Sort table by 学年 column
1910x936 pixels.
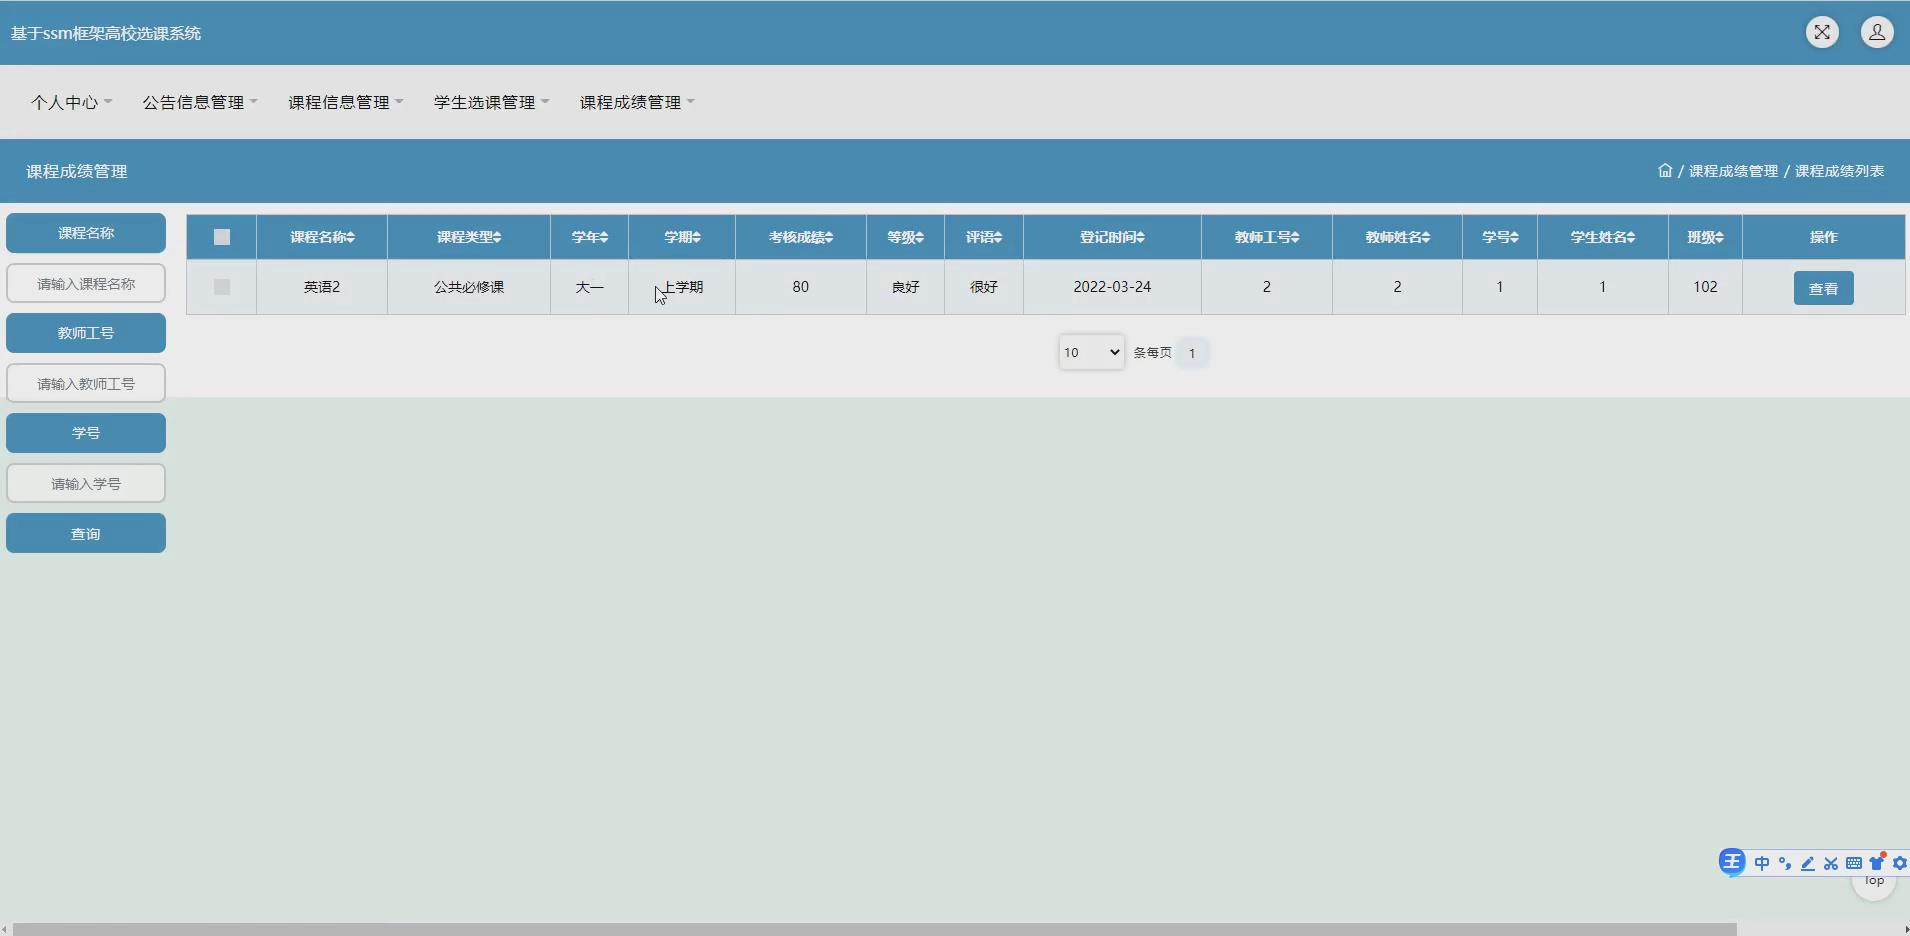(590, 237)
